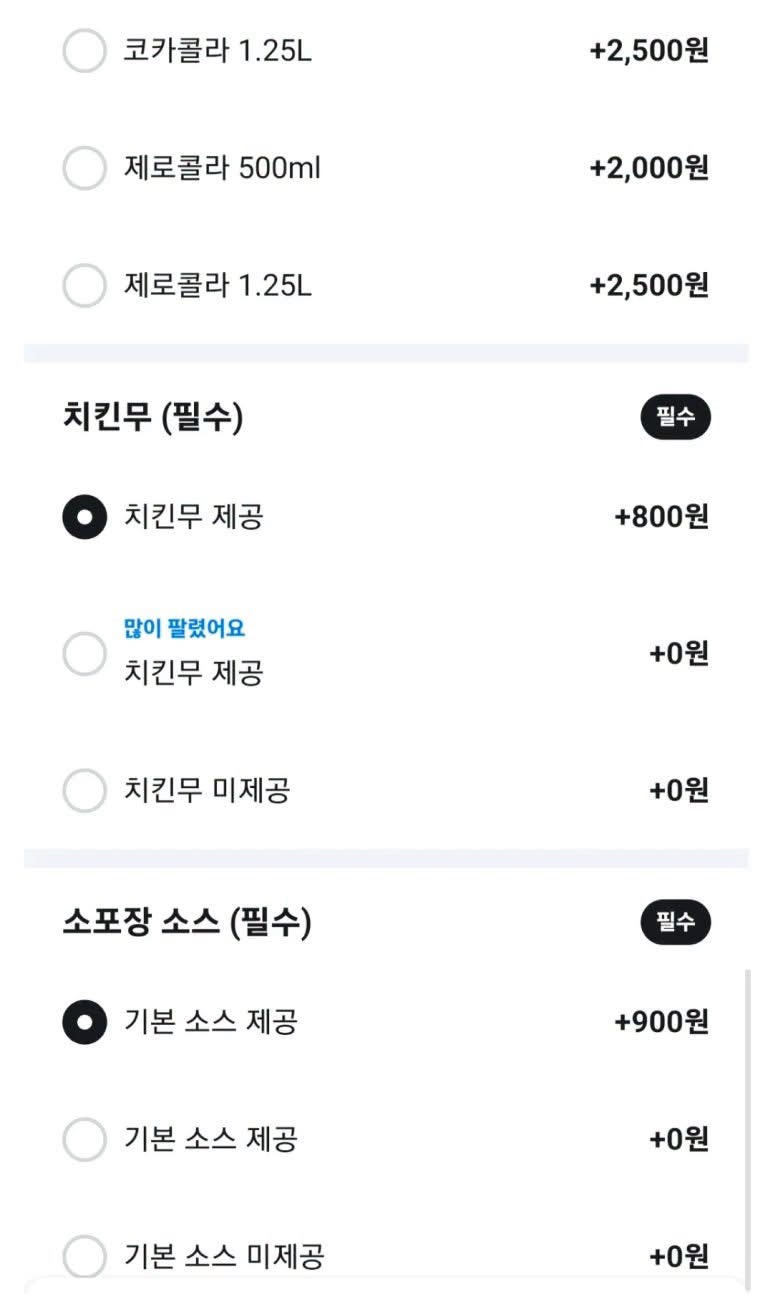773x1294 pixels.
Task: Click the 소포장 소스 (필수) section heading
Action: pyautogui.click(x=187, y=923)
